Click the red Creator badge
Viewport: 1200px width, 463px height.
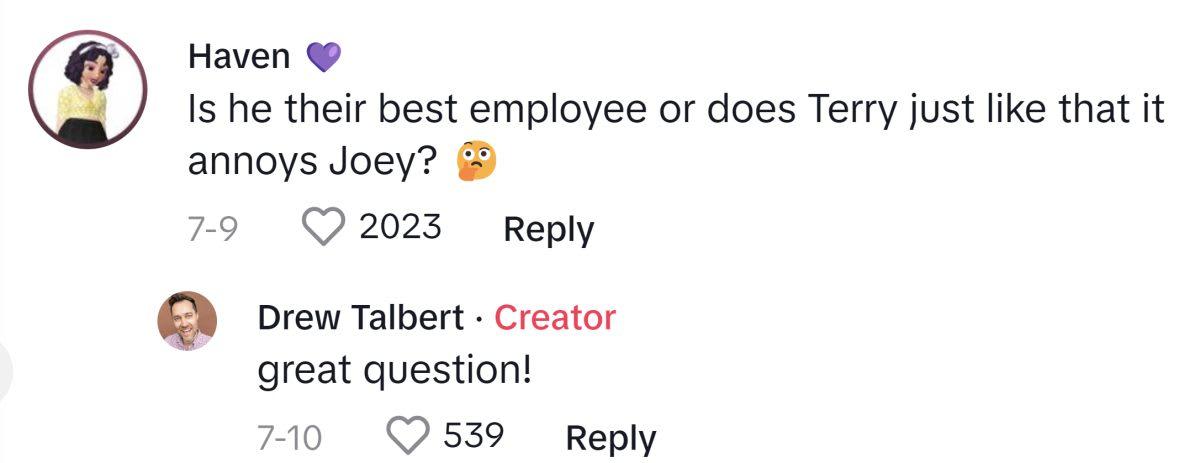[555, 318]
